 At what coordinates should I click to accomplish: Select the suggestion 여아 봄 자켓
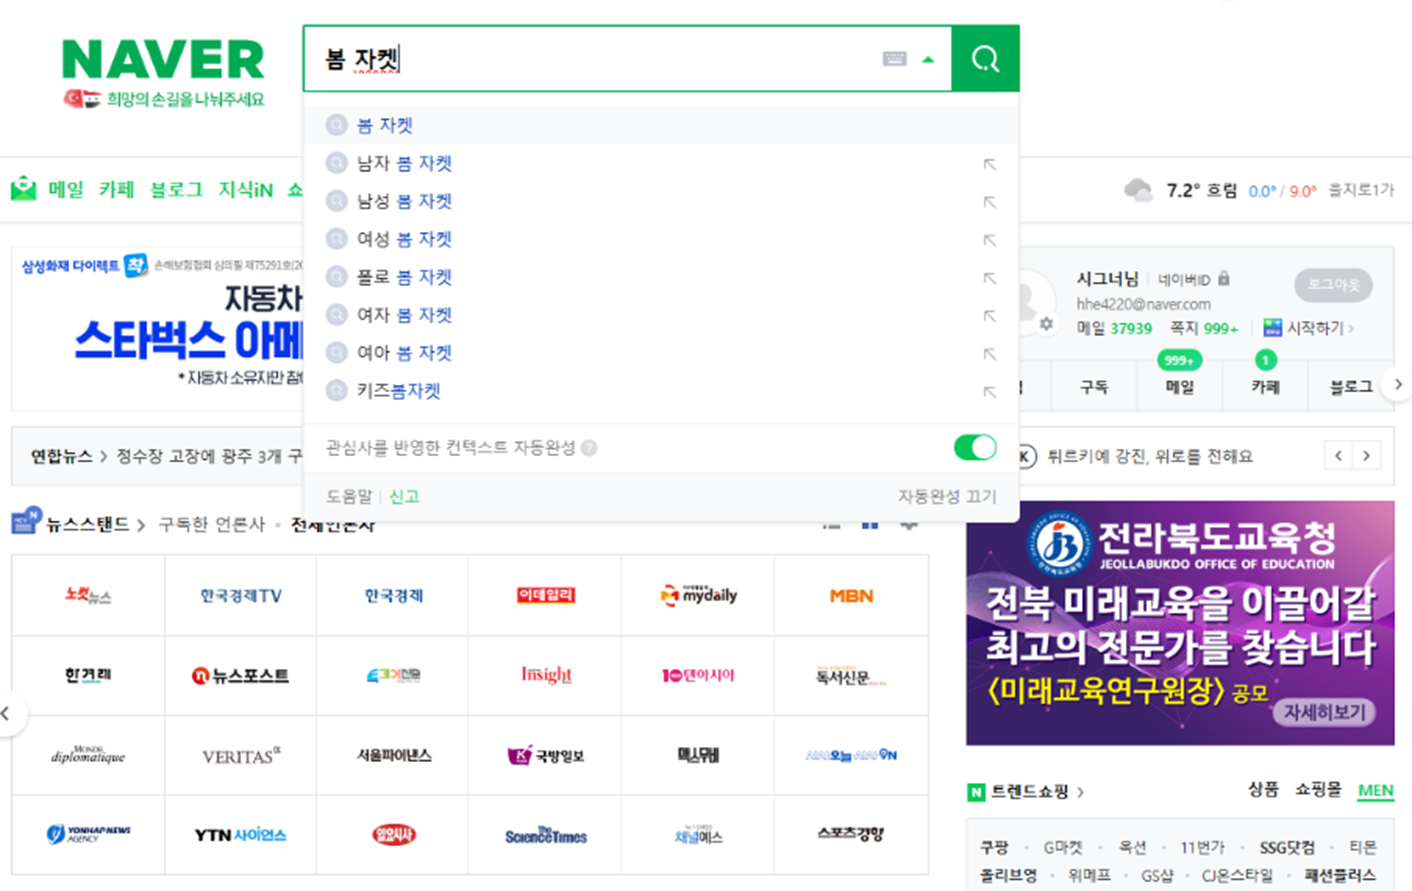(660, 353)
